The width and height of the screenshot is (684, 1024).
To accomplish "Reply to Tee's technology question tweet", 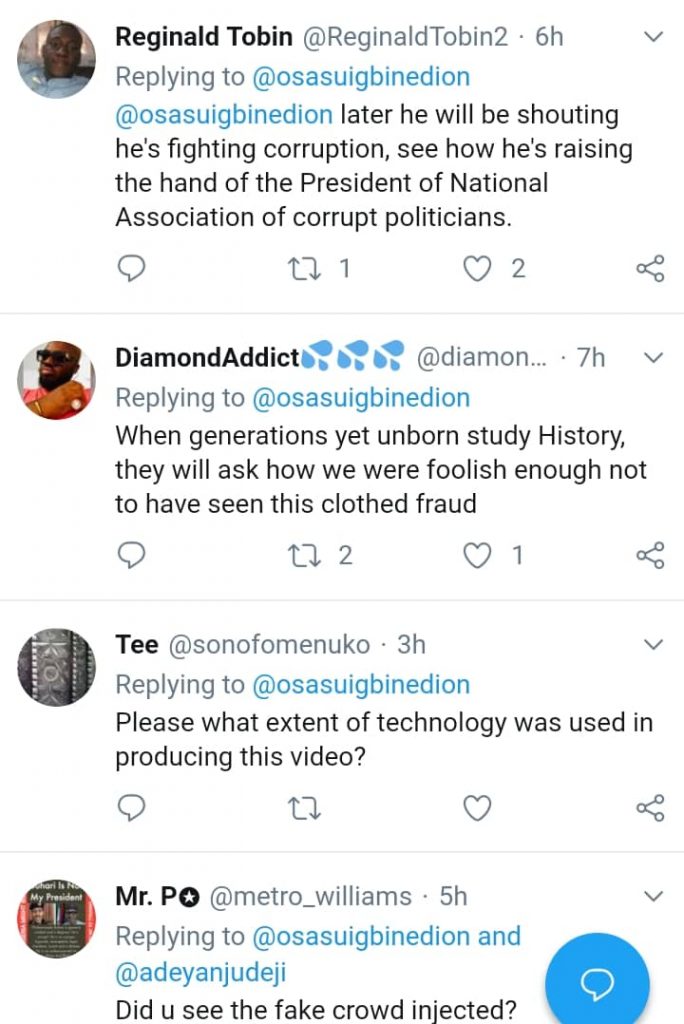I will click(131, 807).
